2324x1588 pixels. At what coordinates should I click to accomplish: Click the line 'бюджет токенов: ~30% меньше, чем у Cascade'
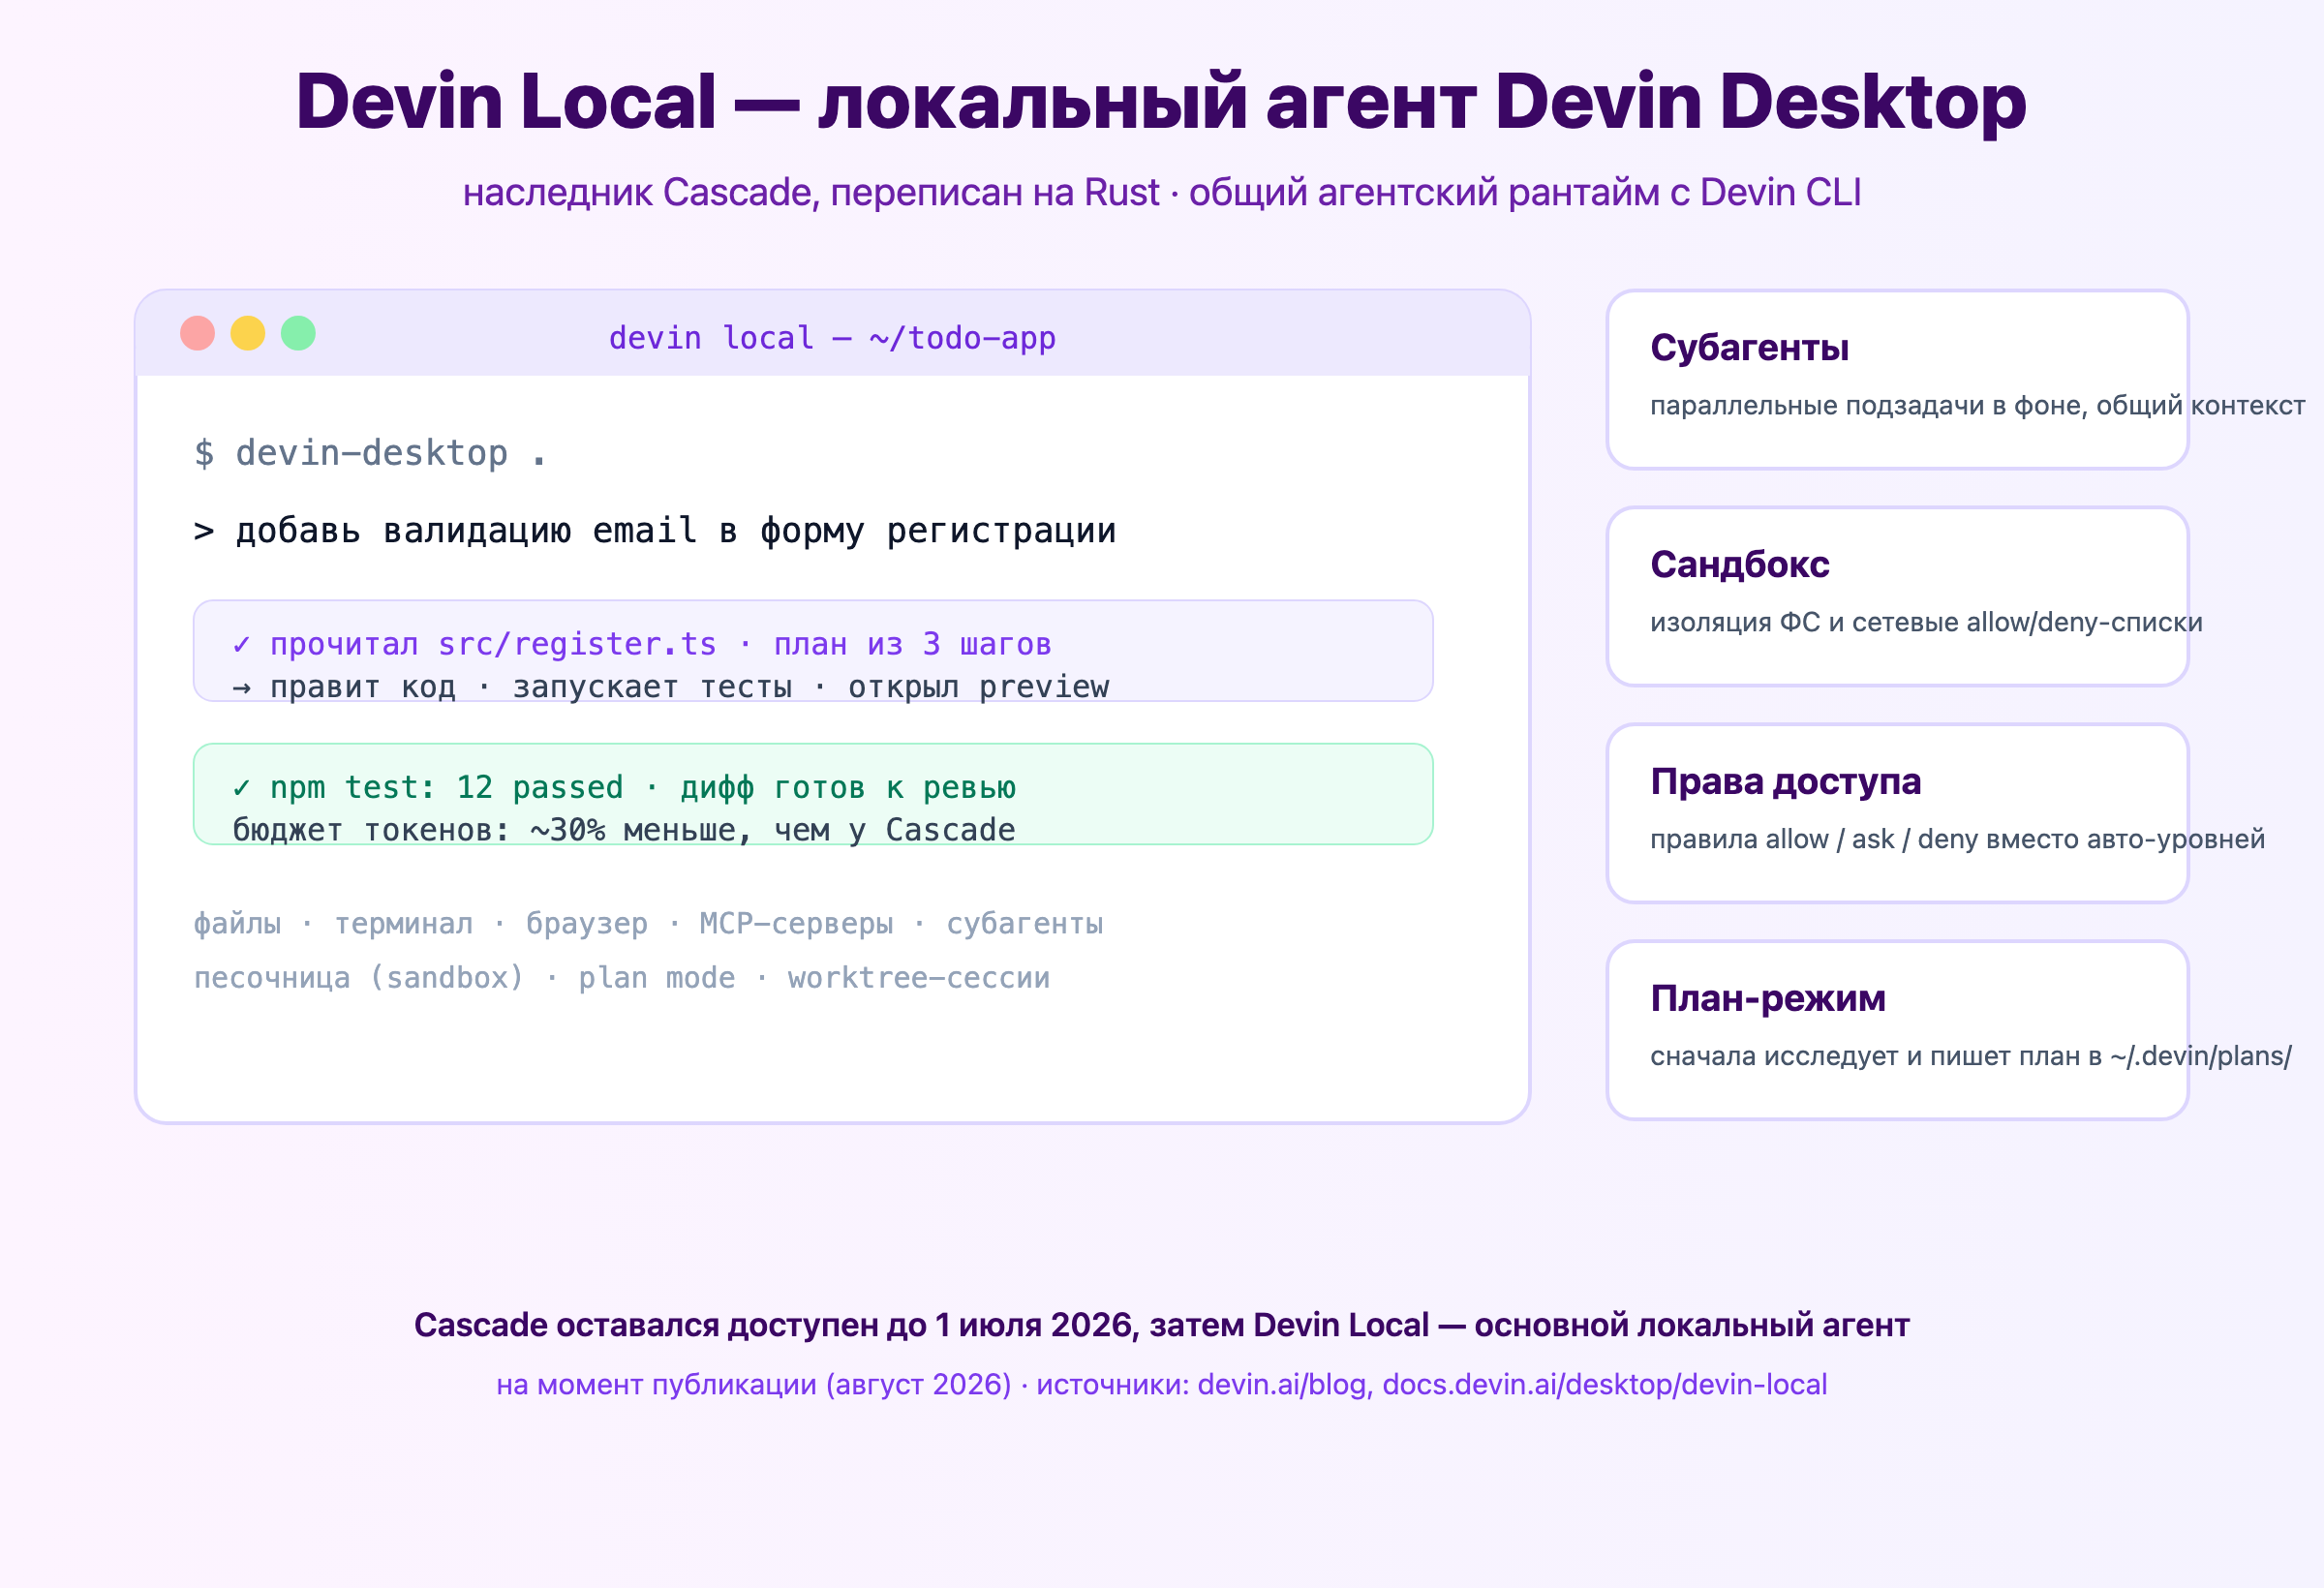coord(624,830)
